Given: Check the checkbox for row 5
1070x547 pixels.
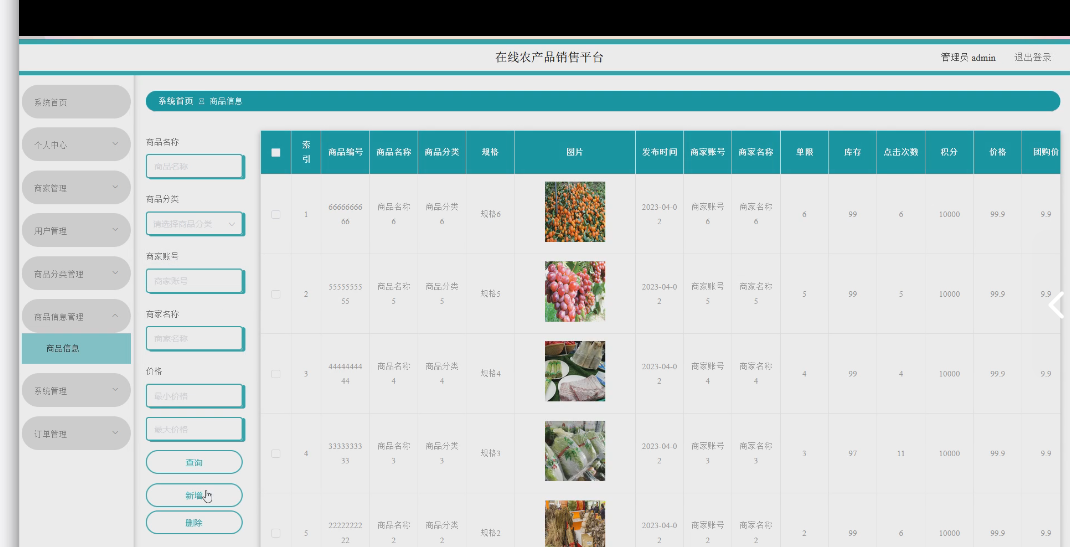Looking at the screenshot, I should [276, 533].
